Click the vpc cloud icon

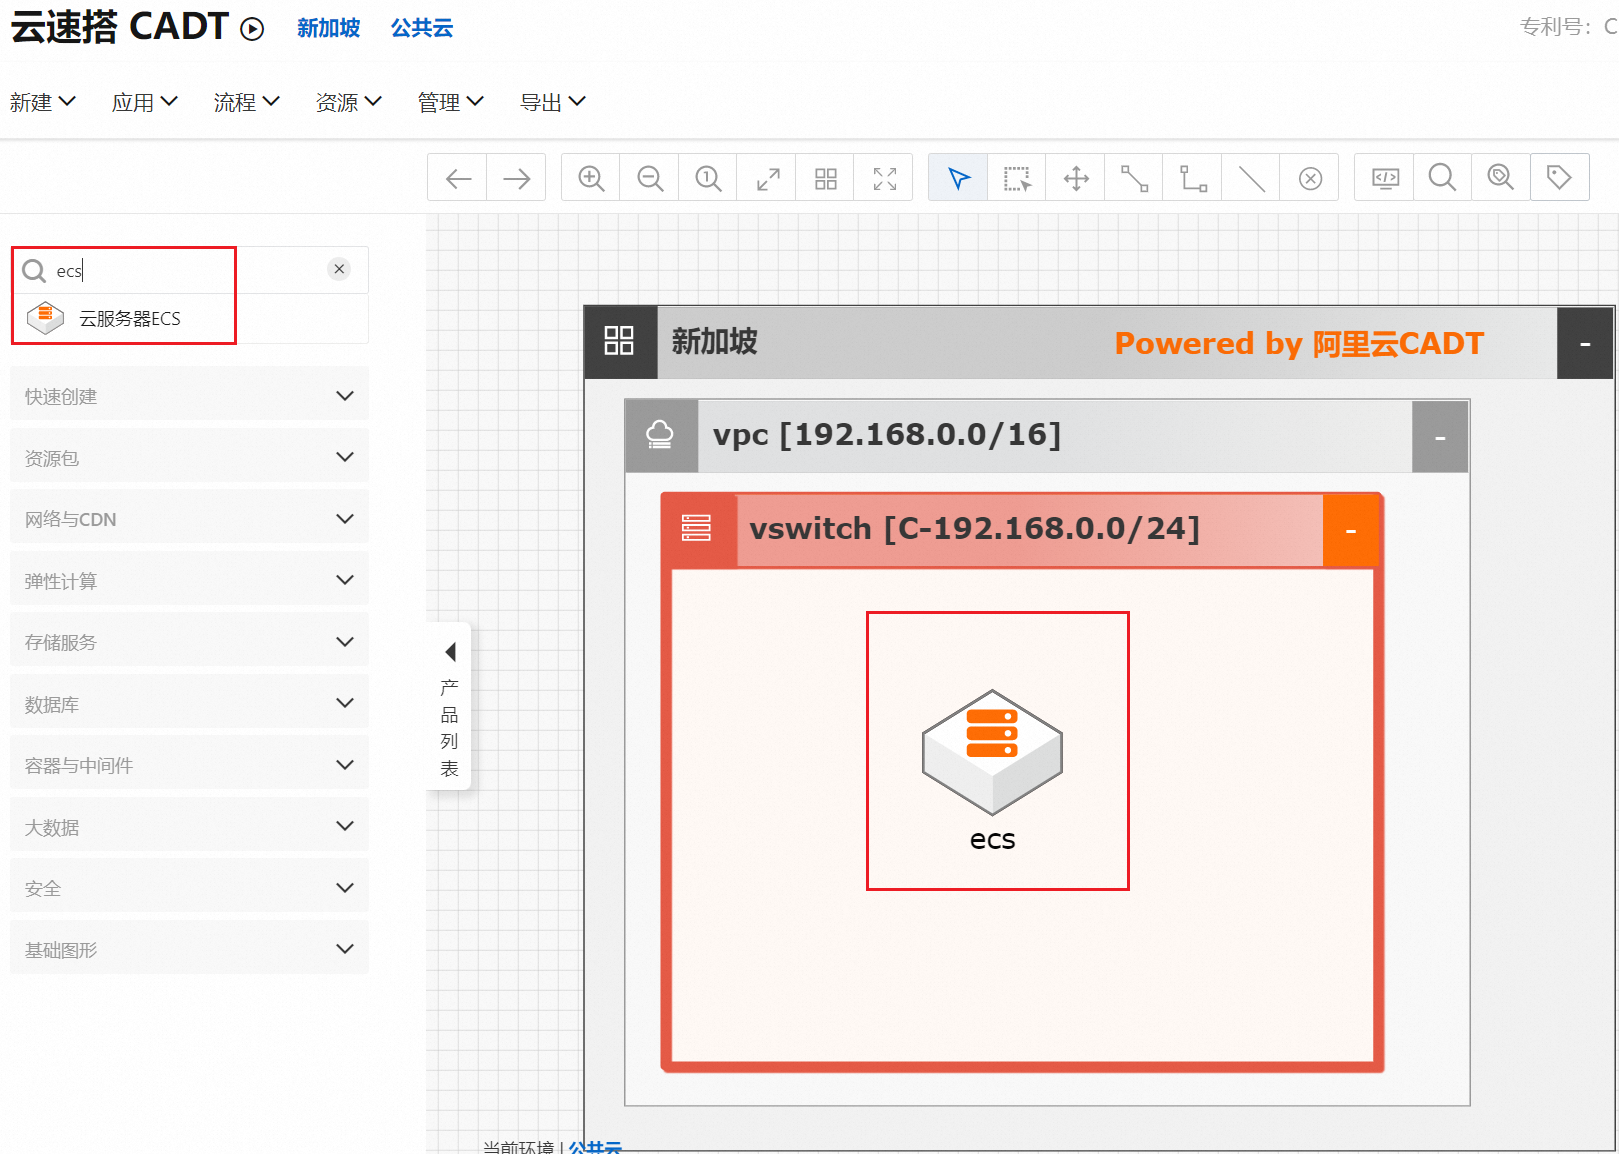coord(661,436)
